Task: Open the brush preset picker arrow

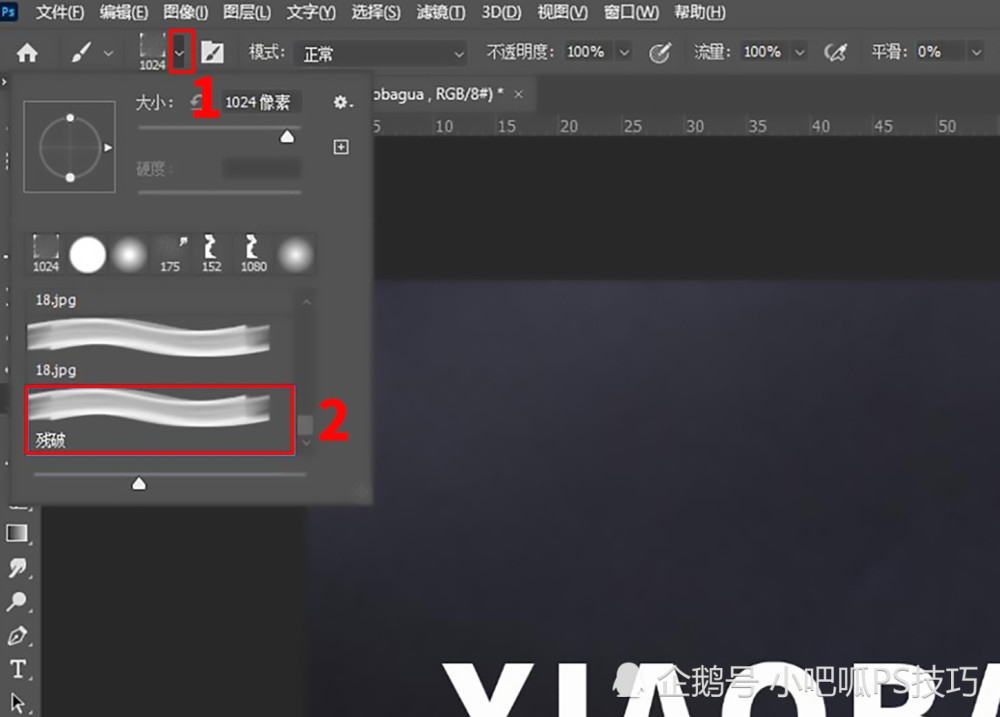Action: [x=180, y=53]
